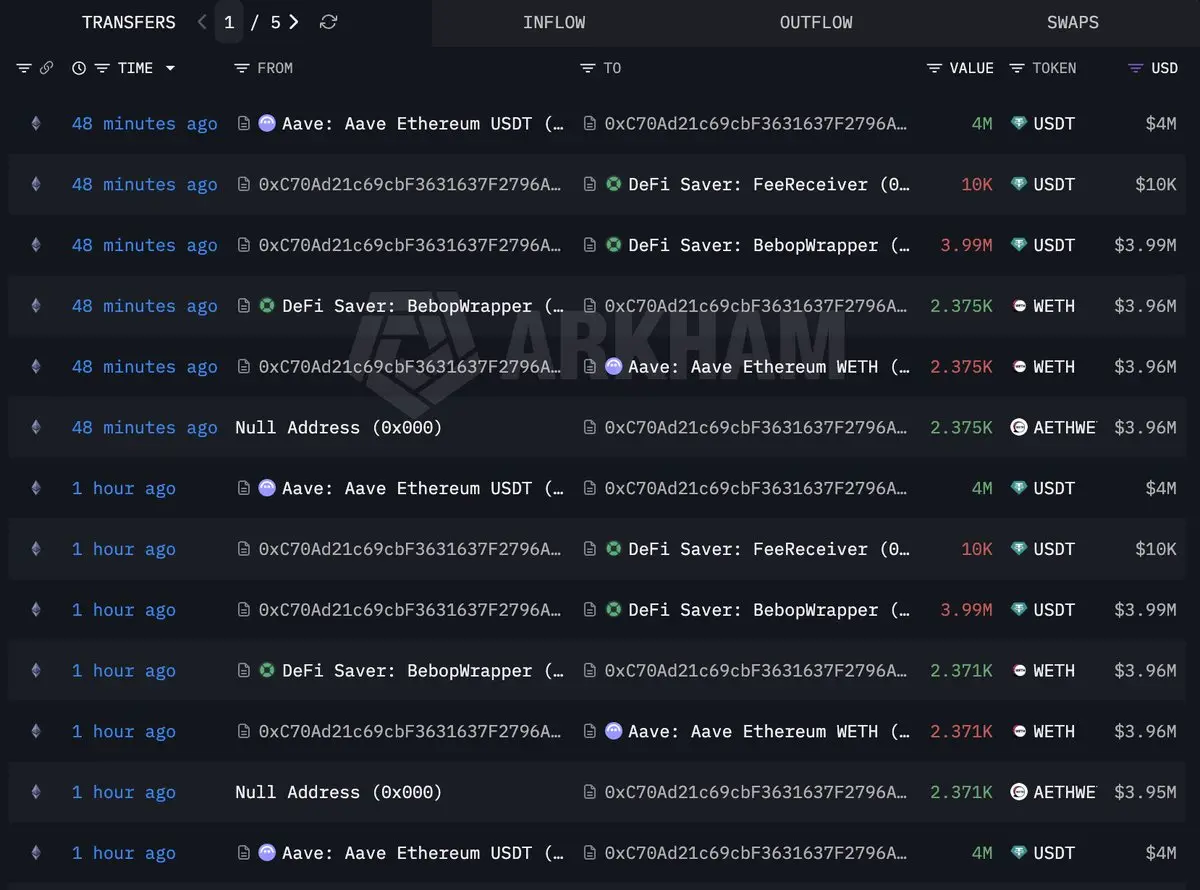The height and width of the screenshot is (890, 1200).
Task: Click the link icon in table header
Action: (x=46, y=68)
